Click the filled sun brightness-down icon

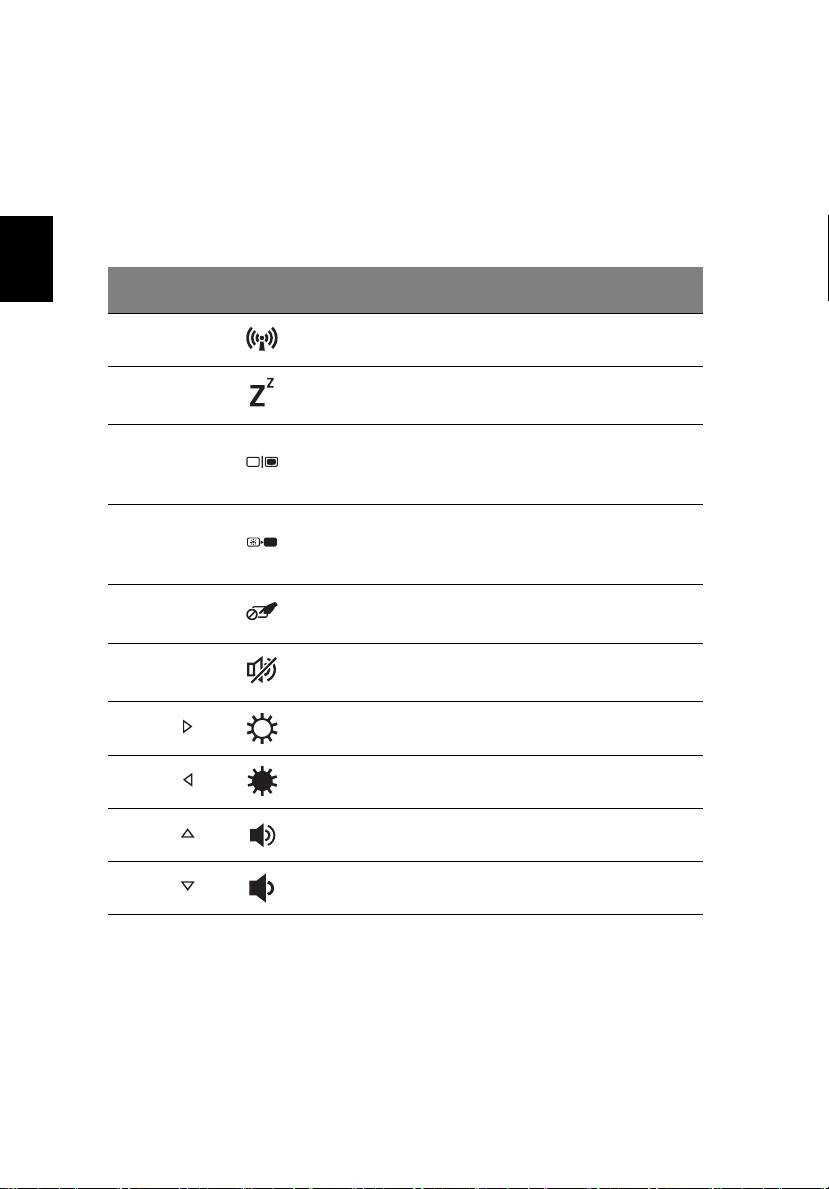[262, 781]
